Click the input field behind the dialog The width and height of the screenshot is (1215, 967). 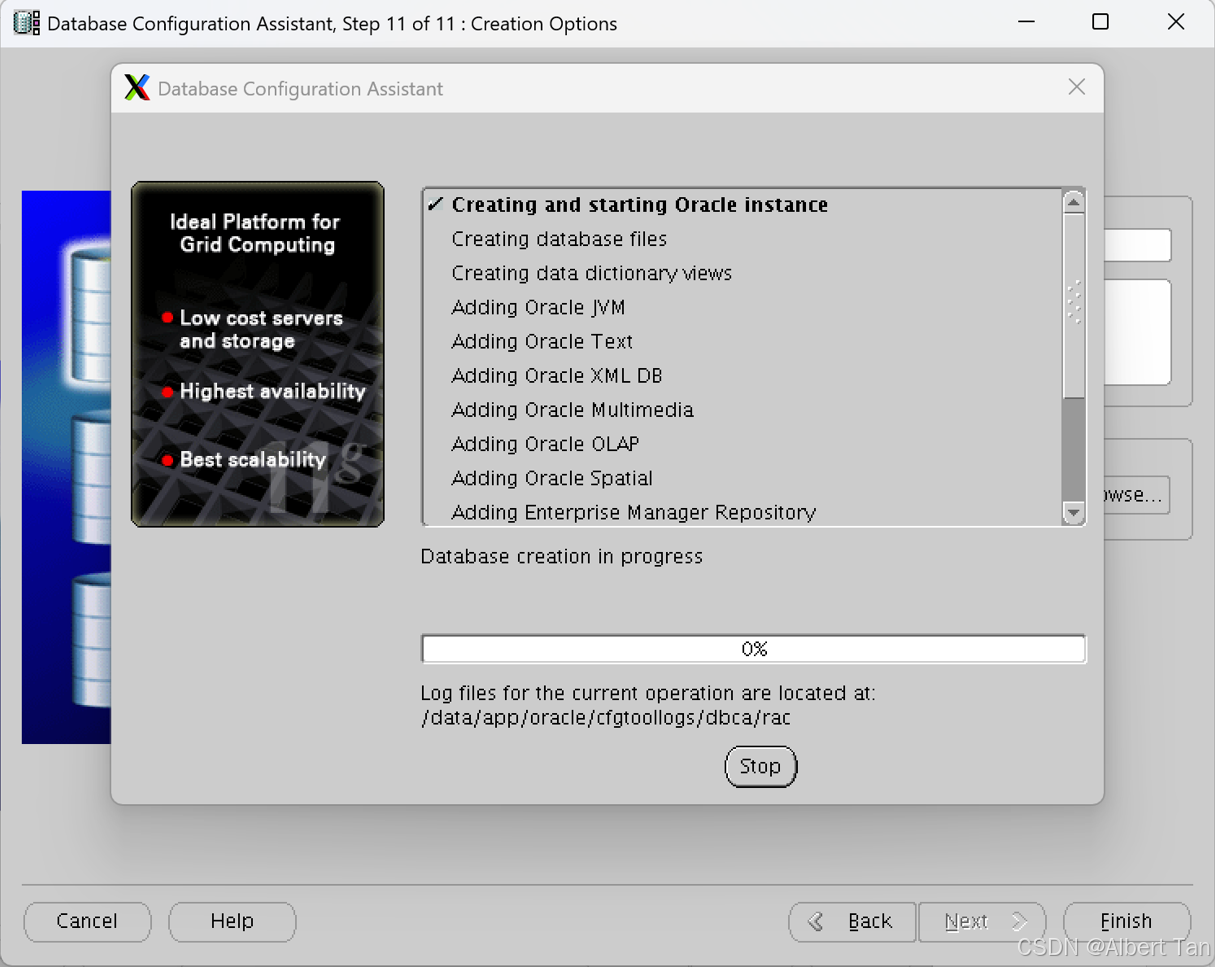(1137, 245)
